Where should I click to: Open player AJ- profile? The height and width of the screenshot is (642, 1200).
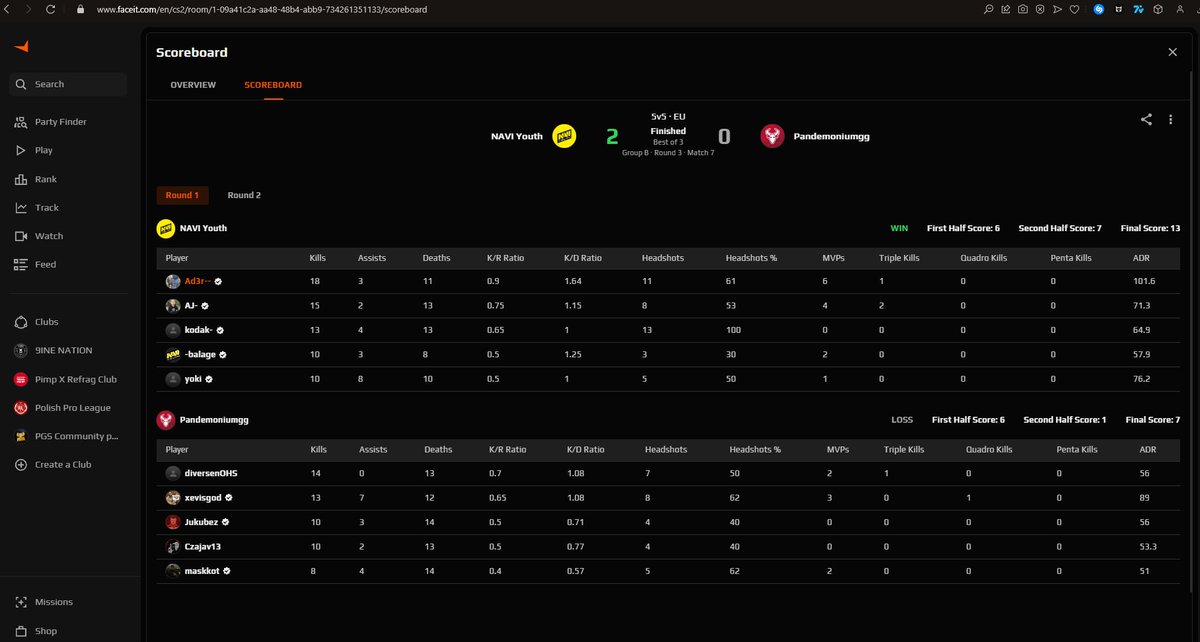point(192,306)
